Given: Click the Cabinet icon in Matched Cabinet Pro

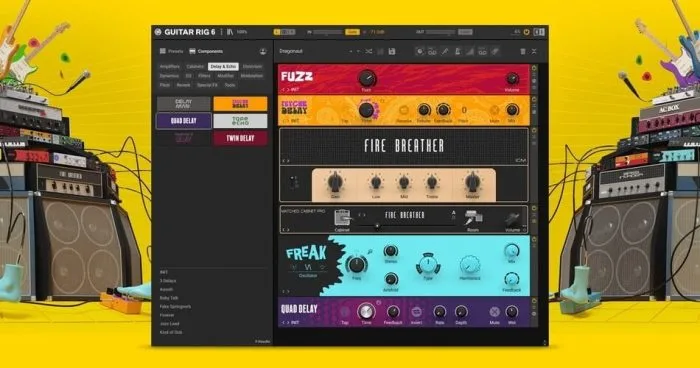Looking at the screenshot, I should coord(342,217).
